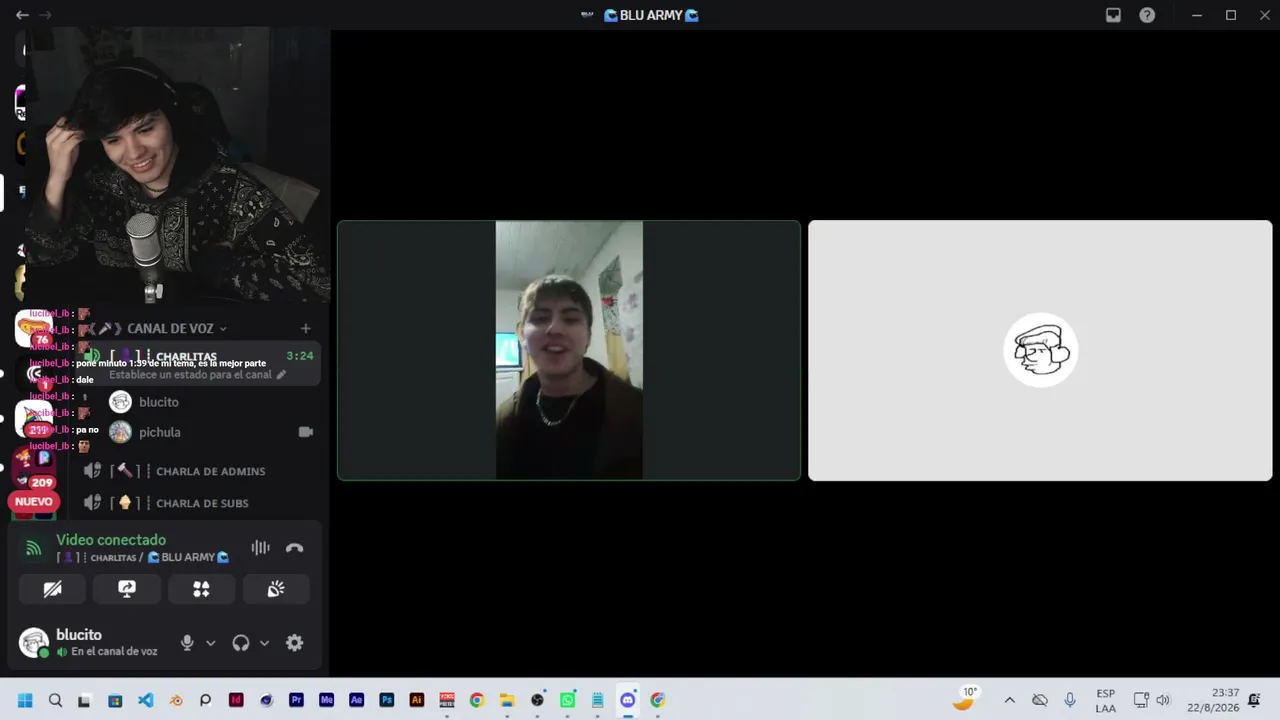Open Adobe InDesign from taskbar
The height and width of the screenshot is (720, 1280).
[x=236, y=700]
